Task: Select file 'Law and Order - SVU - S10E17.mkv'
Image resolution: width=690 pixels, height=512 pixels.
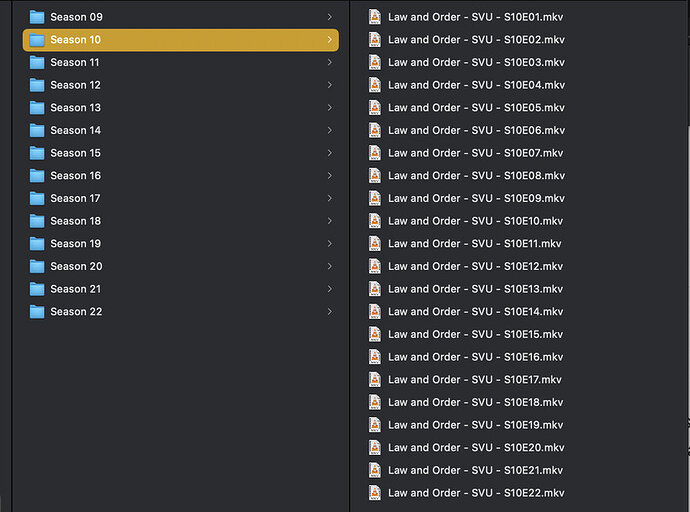Action: click(474, 380)
